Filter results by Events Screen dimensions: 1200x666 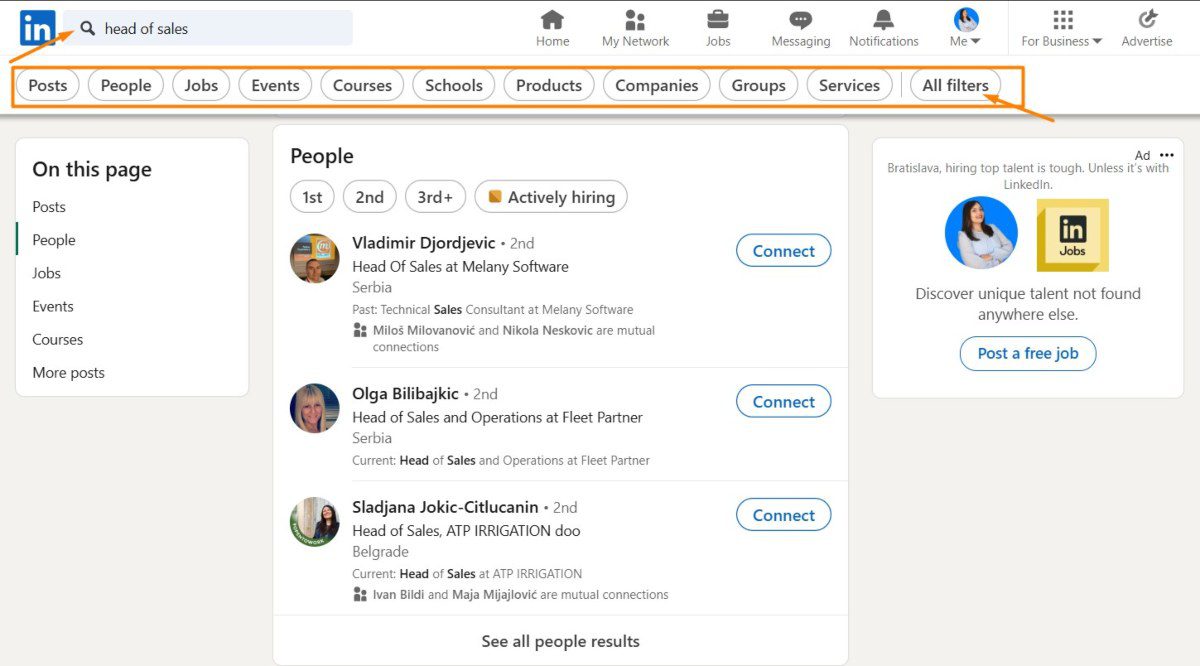pos(275,85)
